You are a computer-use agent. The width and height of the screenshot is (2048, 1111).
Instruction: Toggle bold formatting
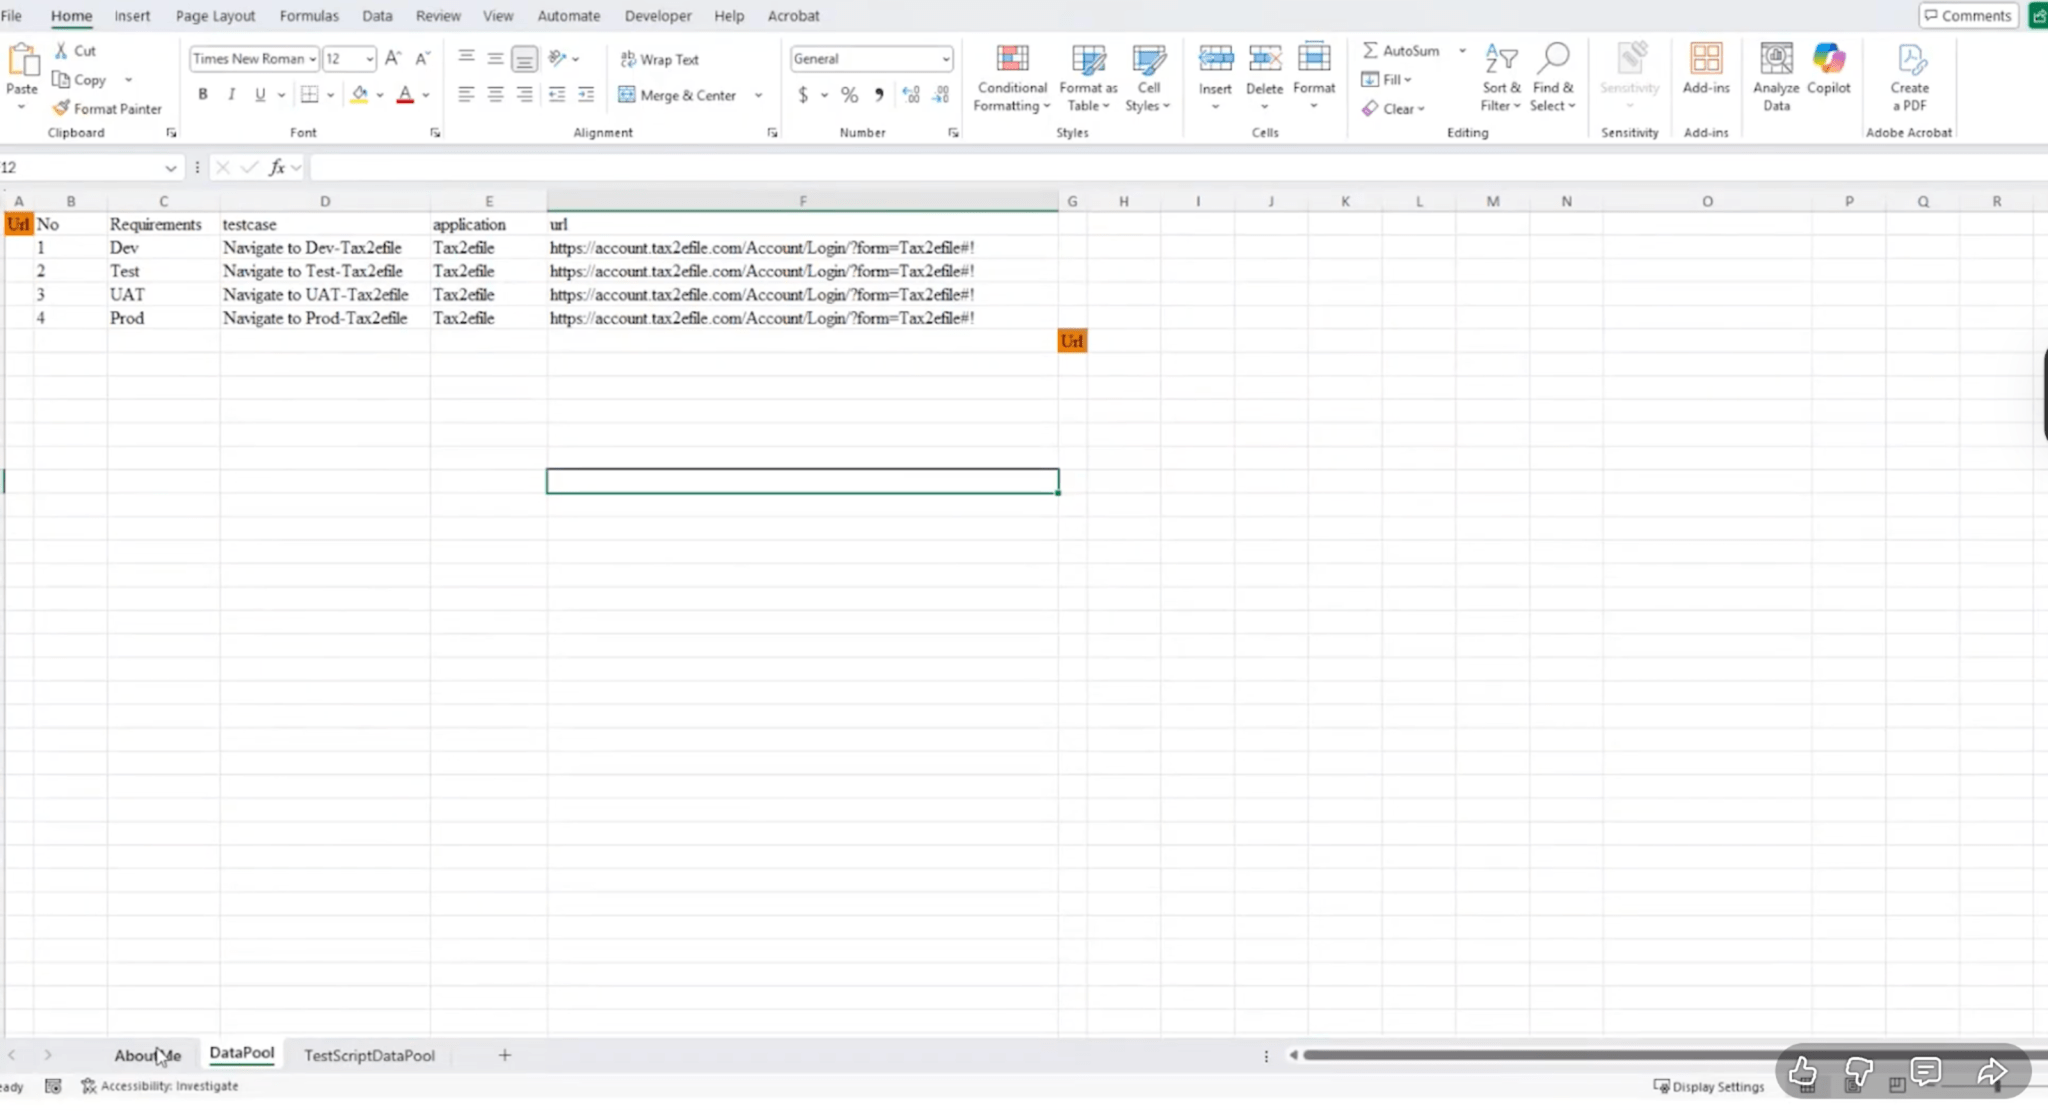pos(203,94)
